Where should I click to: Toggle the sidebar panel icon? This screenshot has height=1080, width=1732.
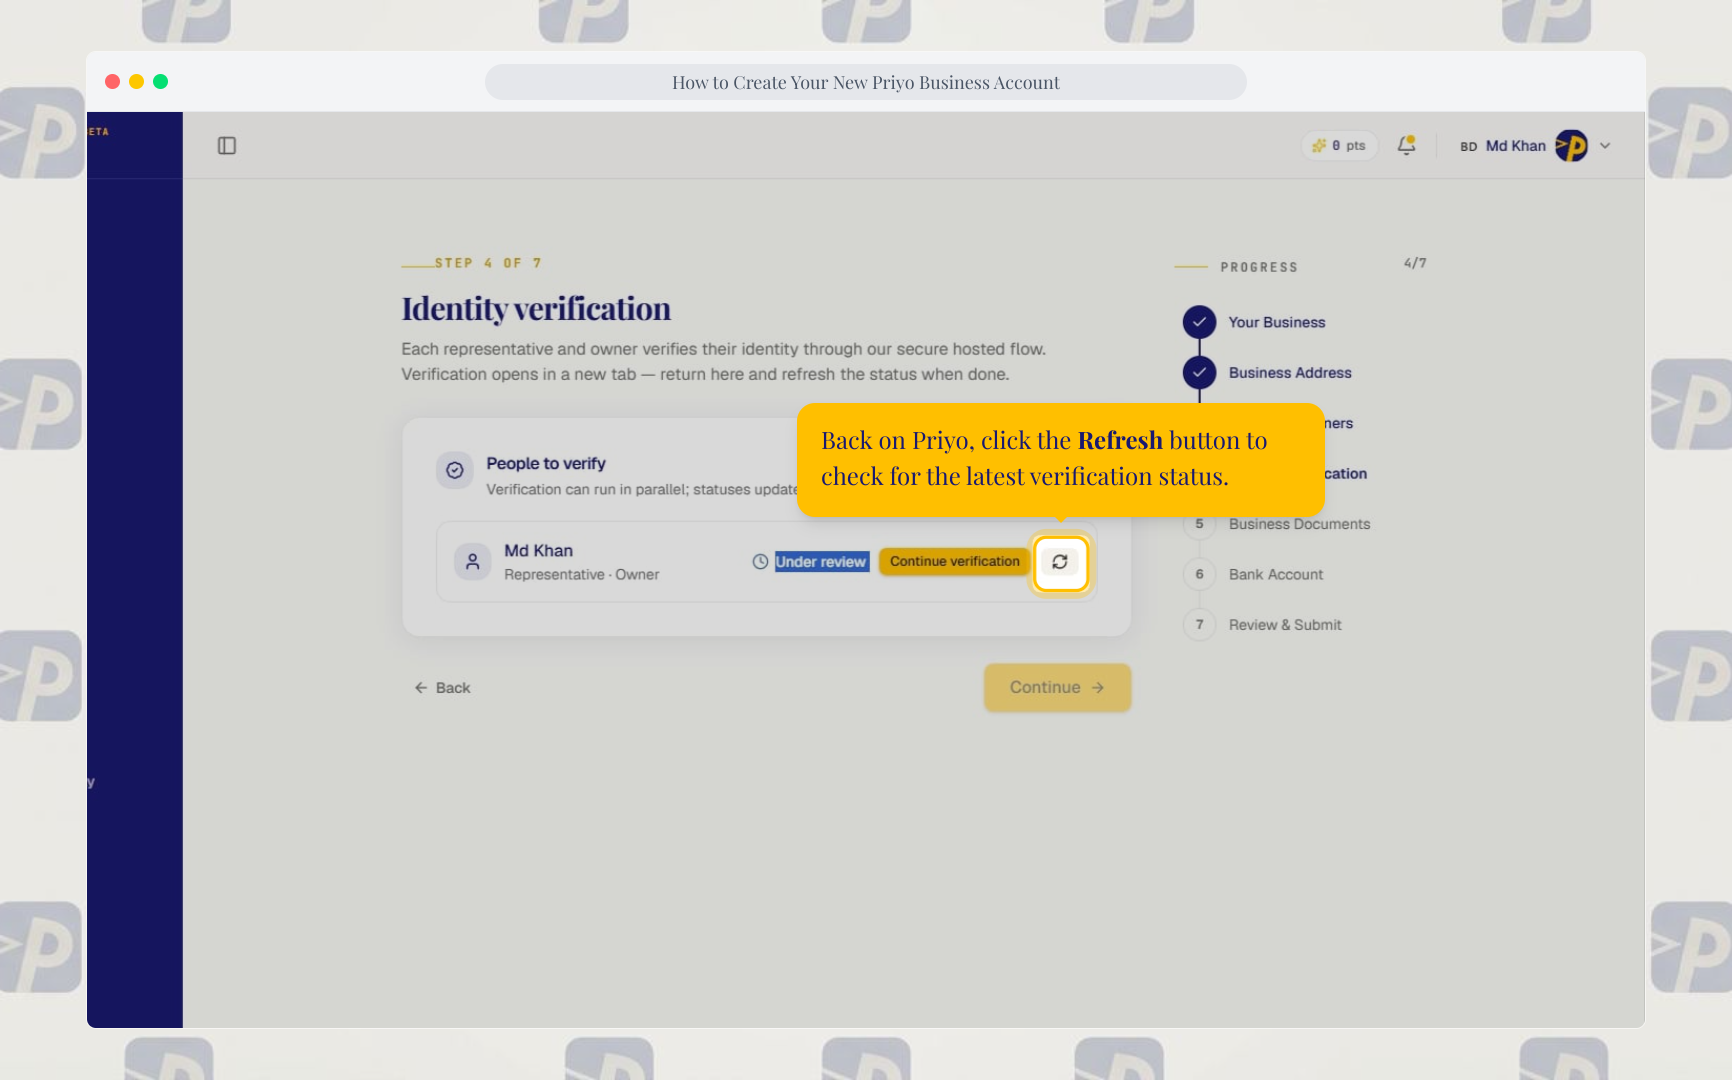coord(227,146)
